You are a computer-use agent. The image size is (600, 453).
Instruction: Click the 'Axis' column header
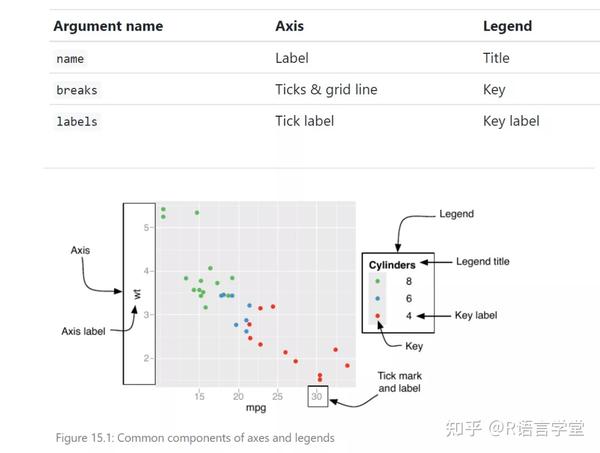click(x=290, y=26)
